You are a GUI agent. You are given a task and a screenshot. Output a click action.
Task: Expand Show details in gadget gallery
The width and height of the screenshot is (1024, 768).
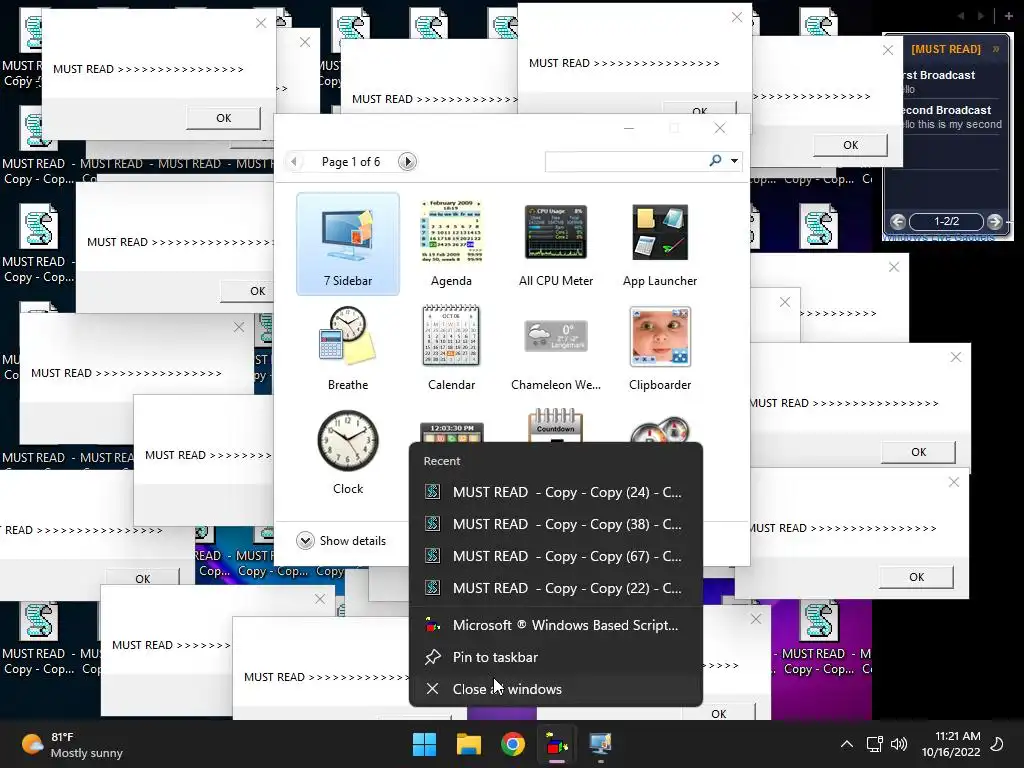[x=341, y=541]
